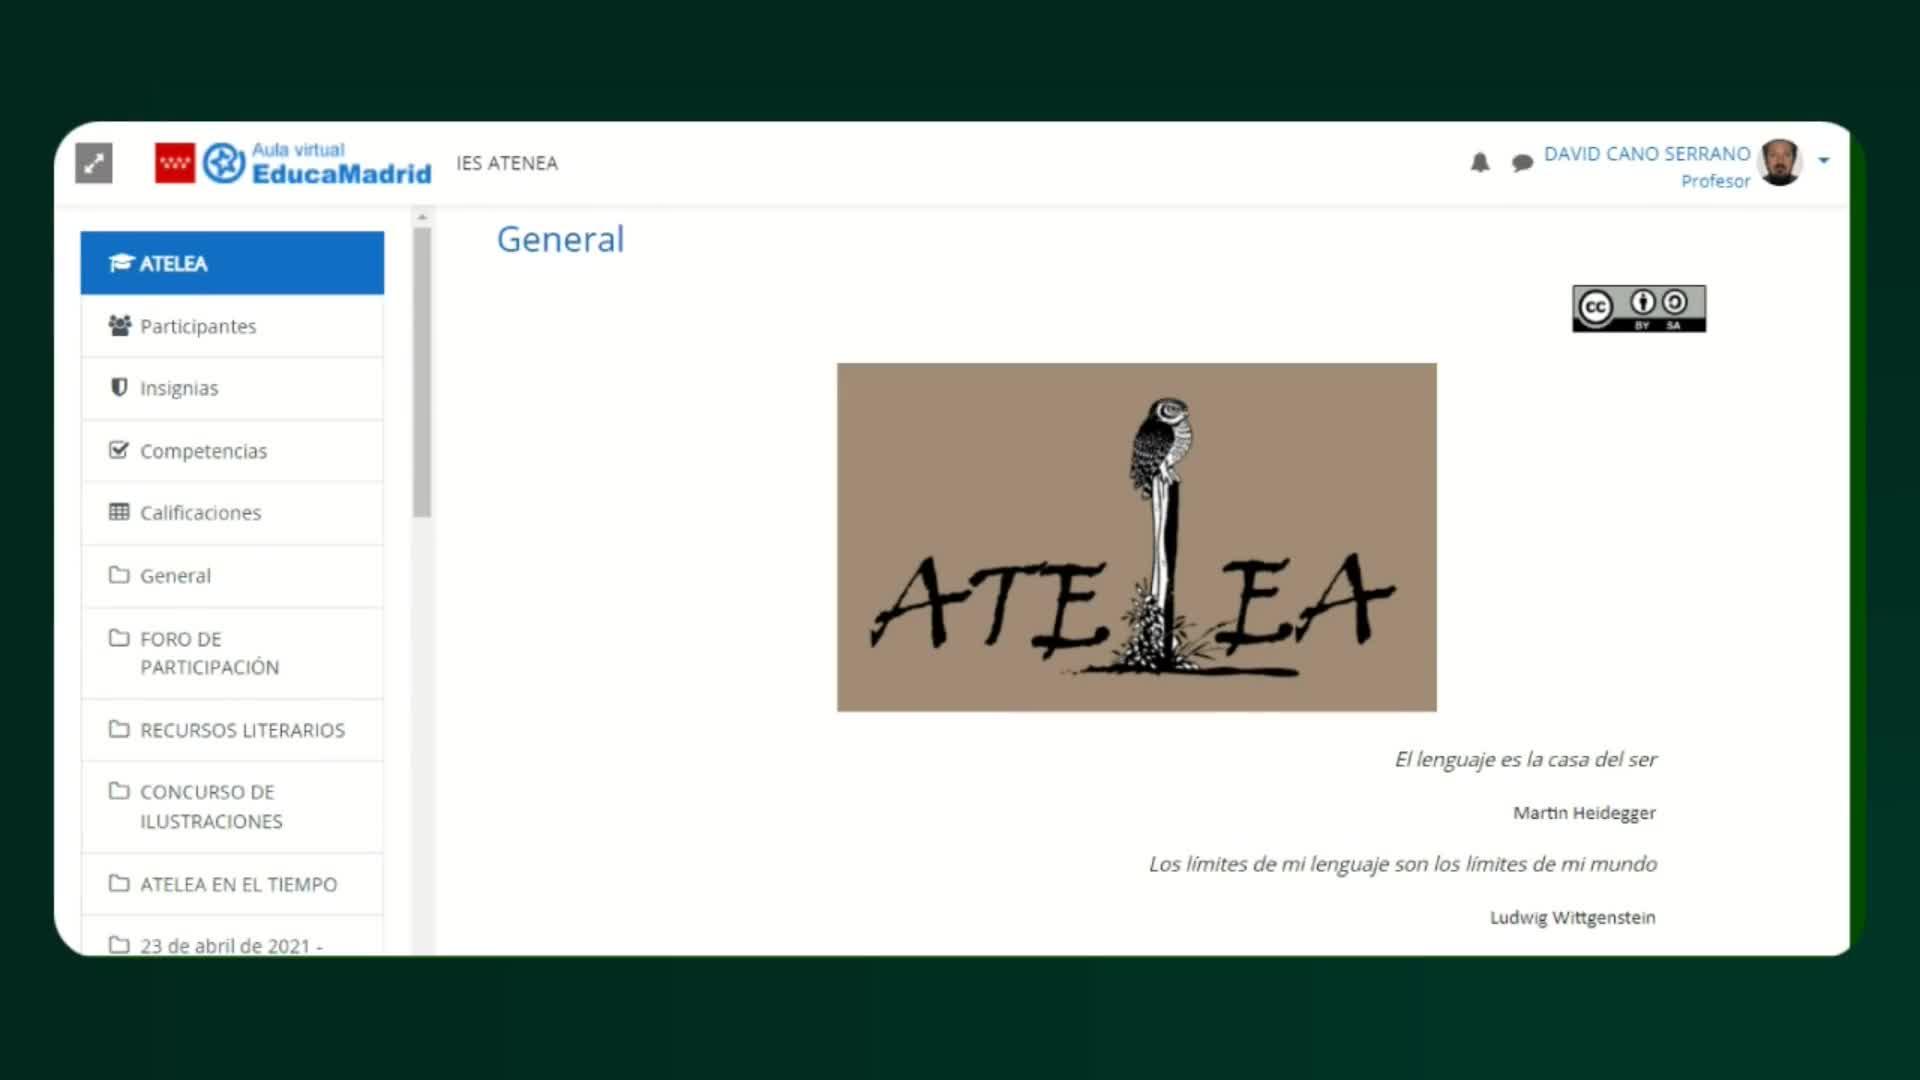Open the messages chat bubble icon

[x=1522, y=163]
